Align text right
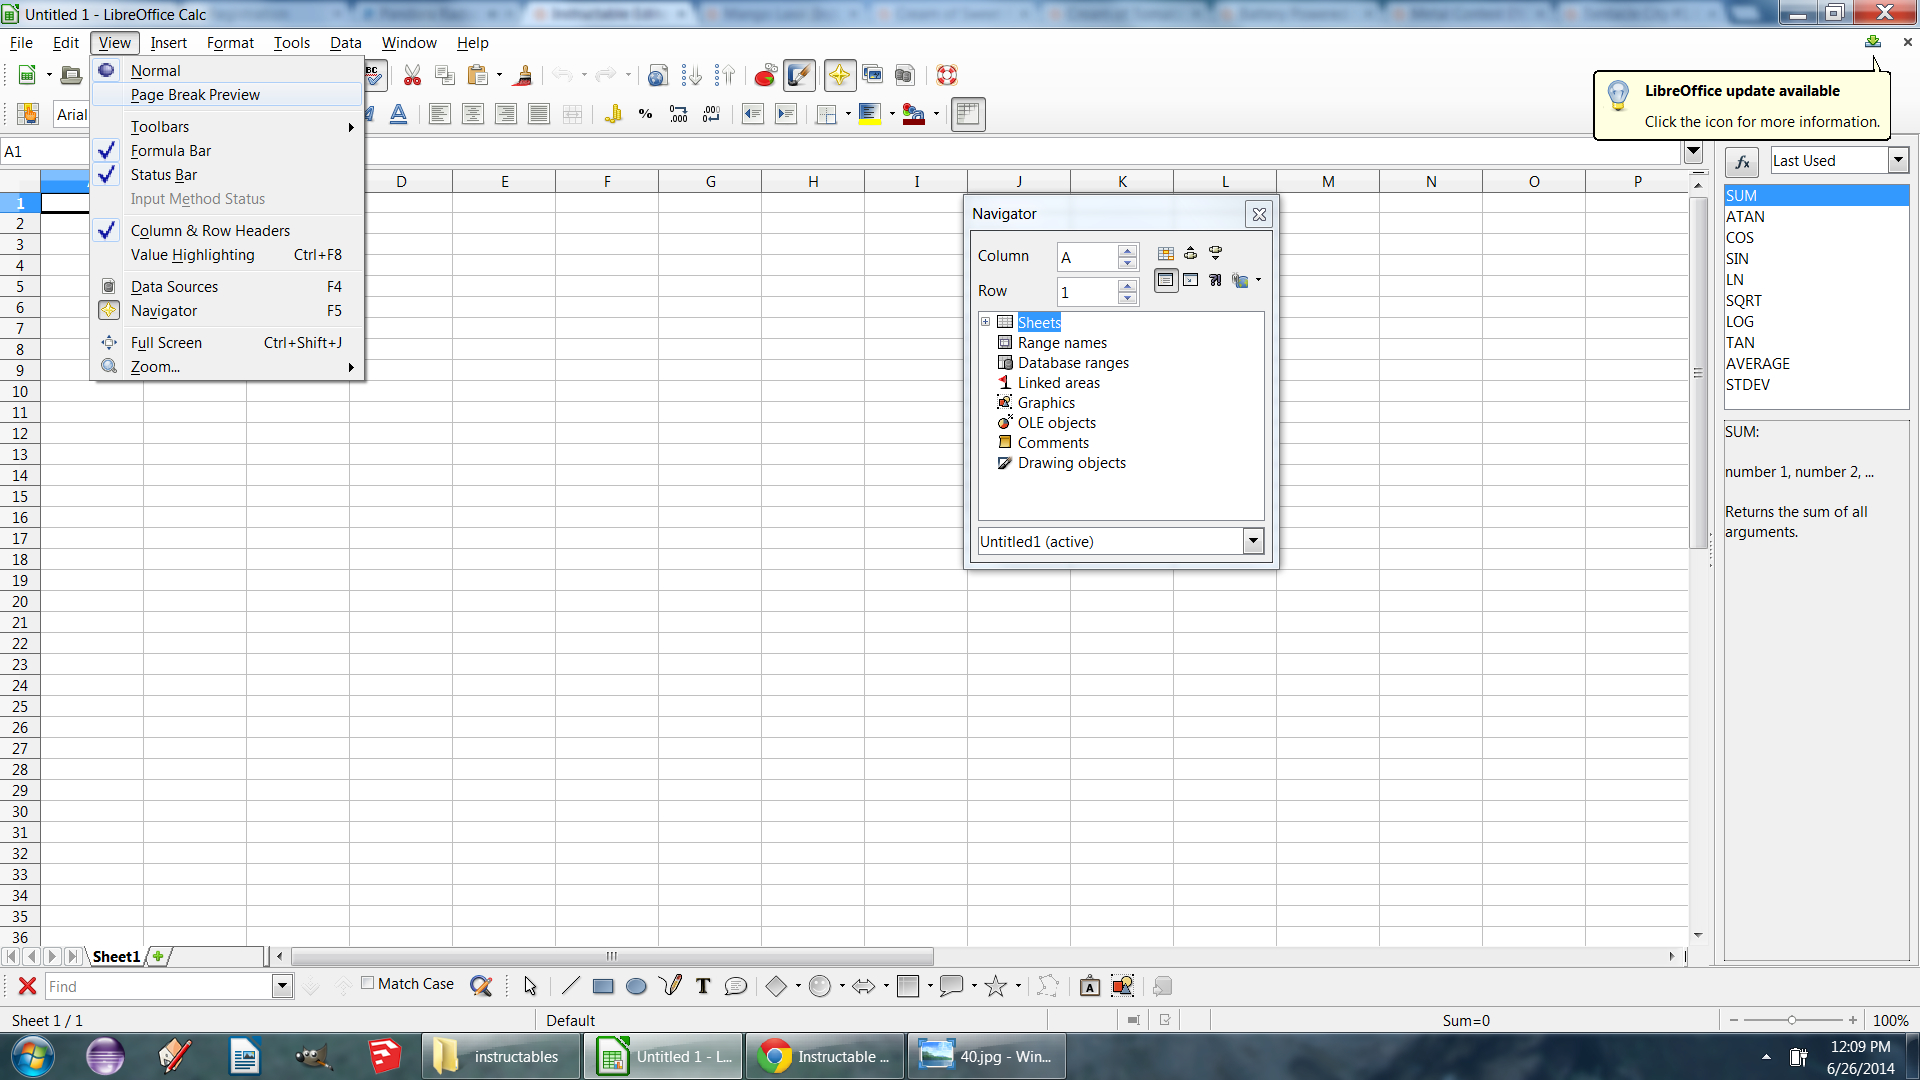The height and width of the screenshot is (1080, 1920). tap(506, 114)
